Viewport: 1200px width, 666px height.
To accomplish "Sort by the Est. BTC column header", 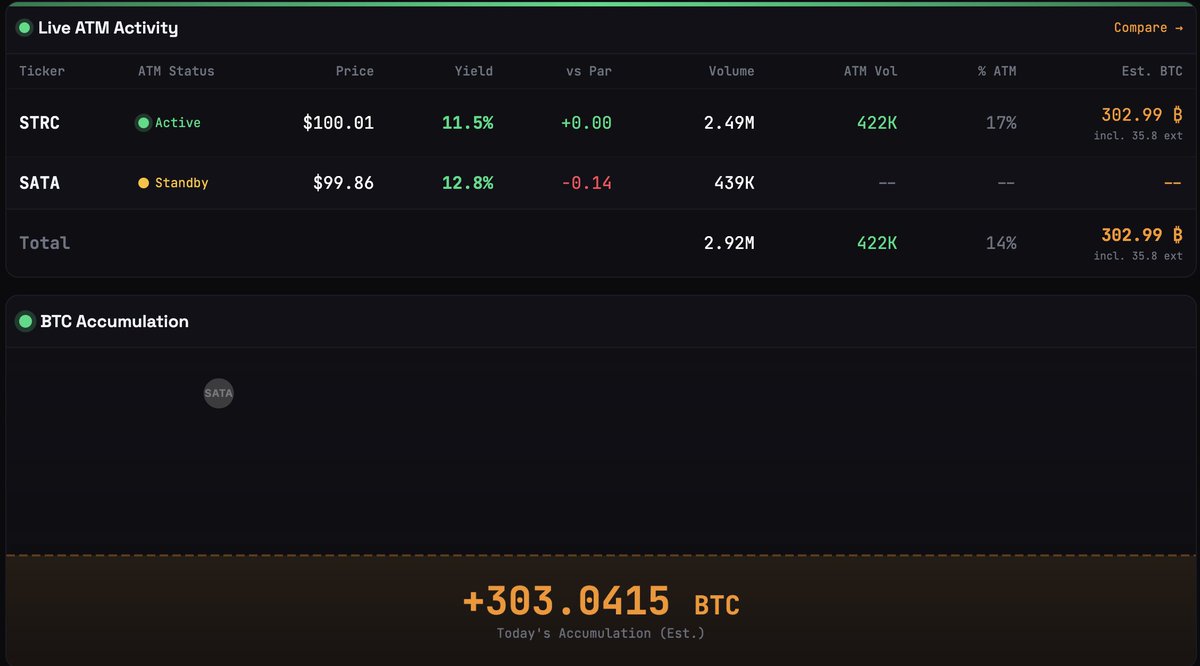I will pos(1152,71).
